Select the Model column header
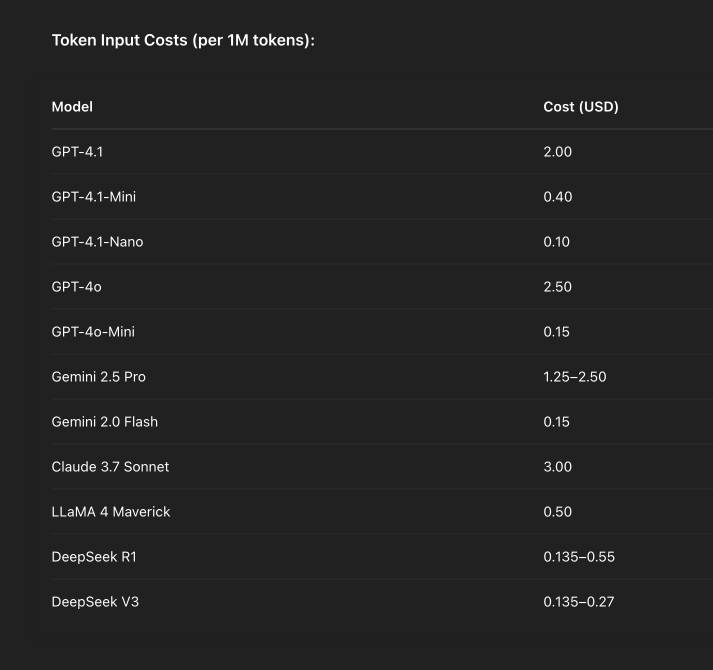 pos(72,107)
